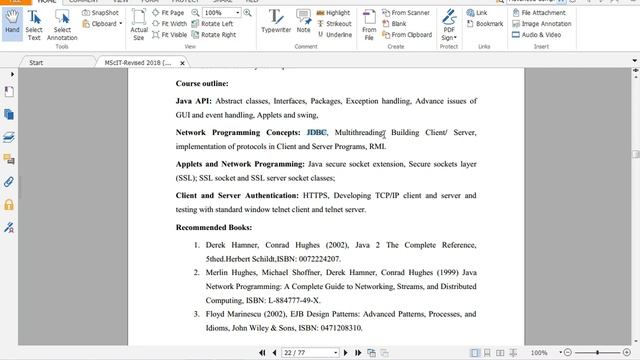The image size is (640, 360).
Task: Open the page number dropdown arrow
Action: pos(336,353)
